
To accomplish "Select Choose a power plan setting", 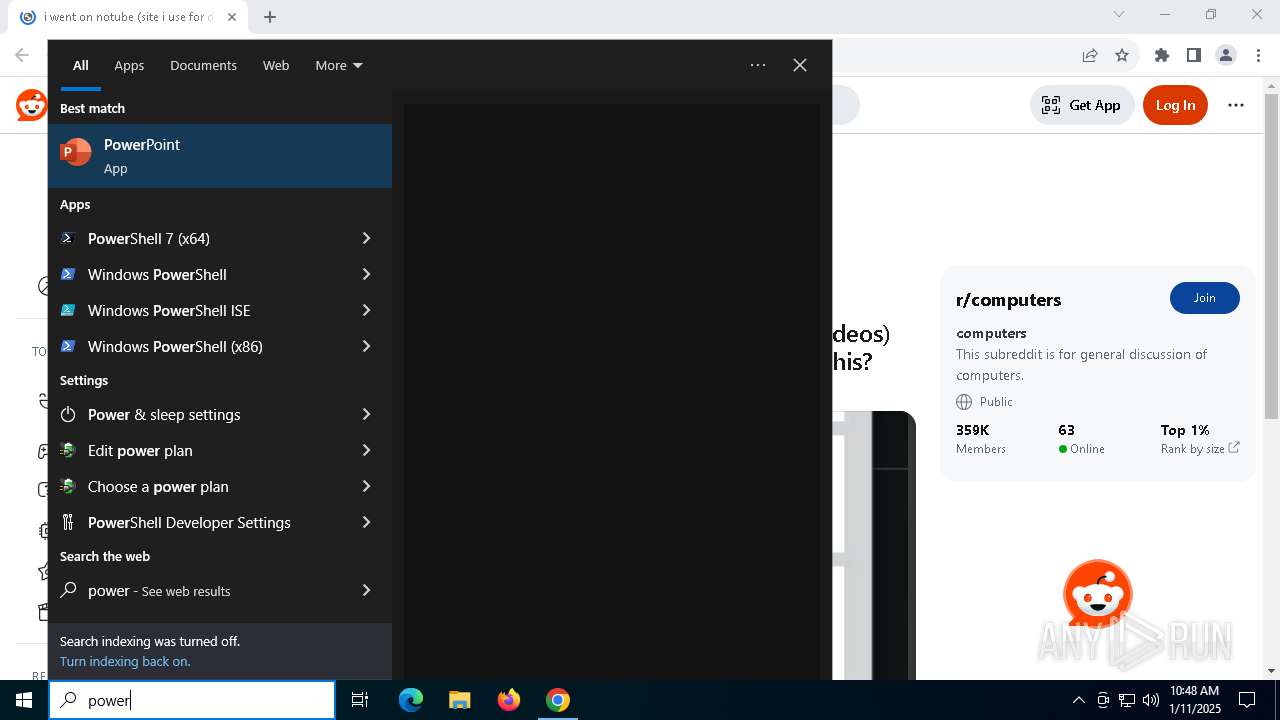I will (x=202, y=486).
